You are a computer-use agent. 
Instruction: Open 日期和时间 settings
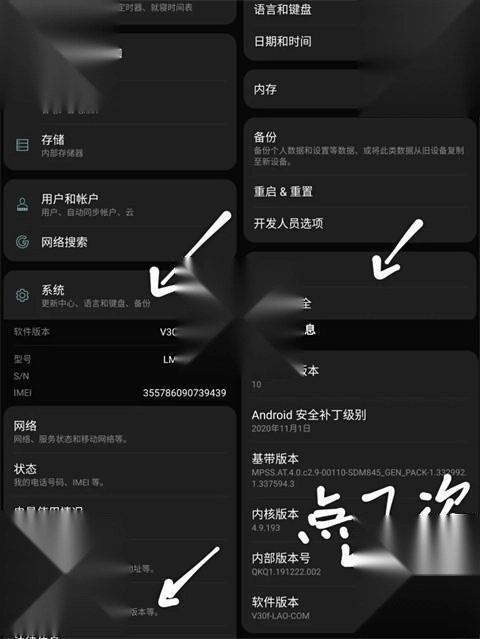click(x=360, y=42)
